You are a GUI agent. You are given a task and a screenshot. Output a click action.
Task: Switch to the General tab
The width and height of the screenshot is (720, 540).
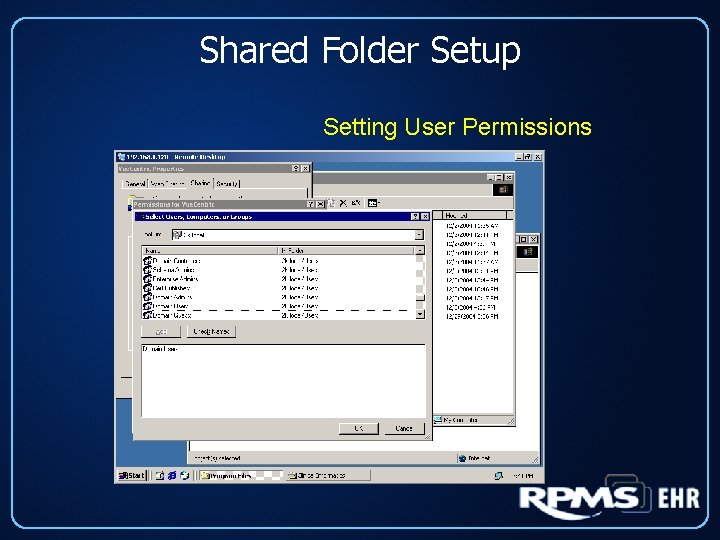(135, 184)
